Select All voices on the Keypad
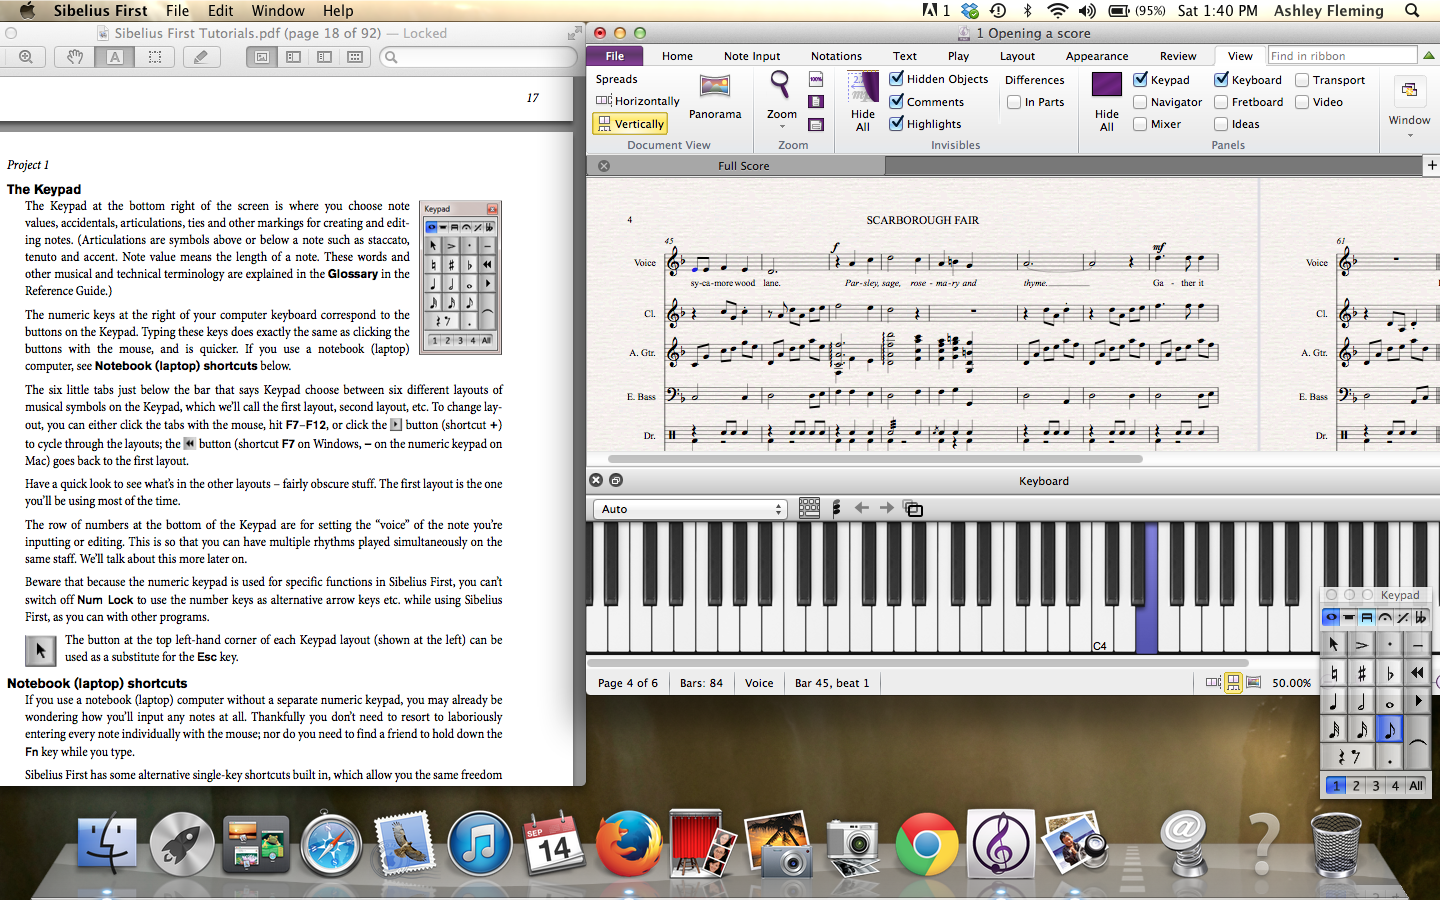The height and width of the screenshot is (900, 1440). (x=1416, y=786)
